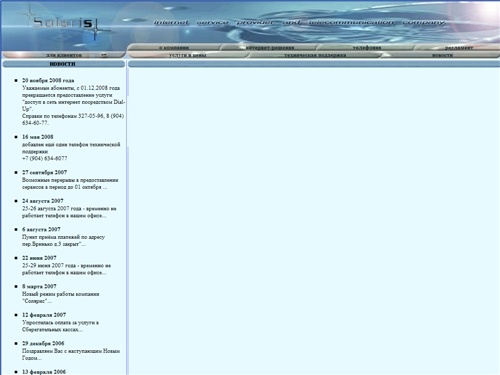This screenshot has width=500, height=375.
Task: Click the news date "8 марта 2007"
Action: point(39,286)
